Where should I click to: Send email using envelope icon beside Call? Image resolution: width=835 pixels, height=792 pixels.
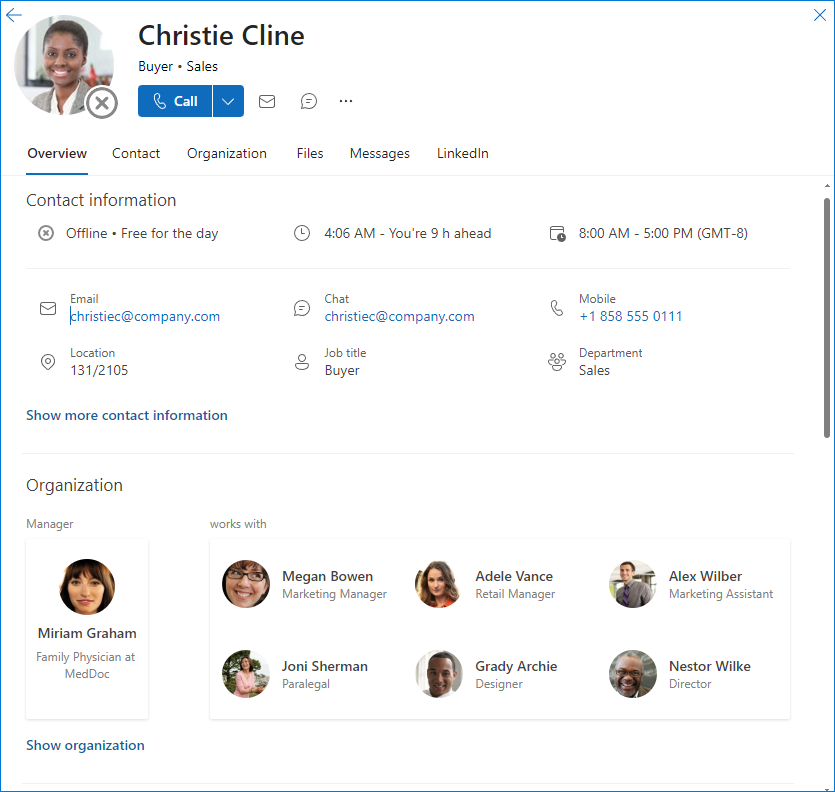tap(267, 101)
